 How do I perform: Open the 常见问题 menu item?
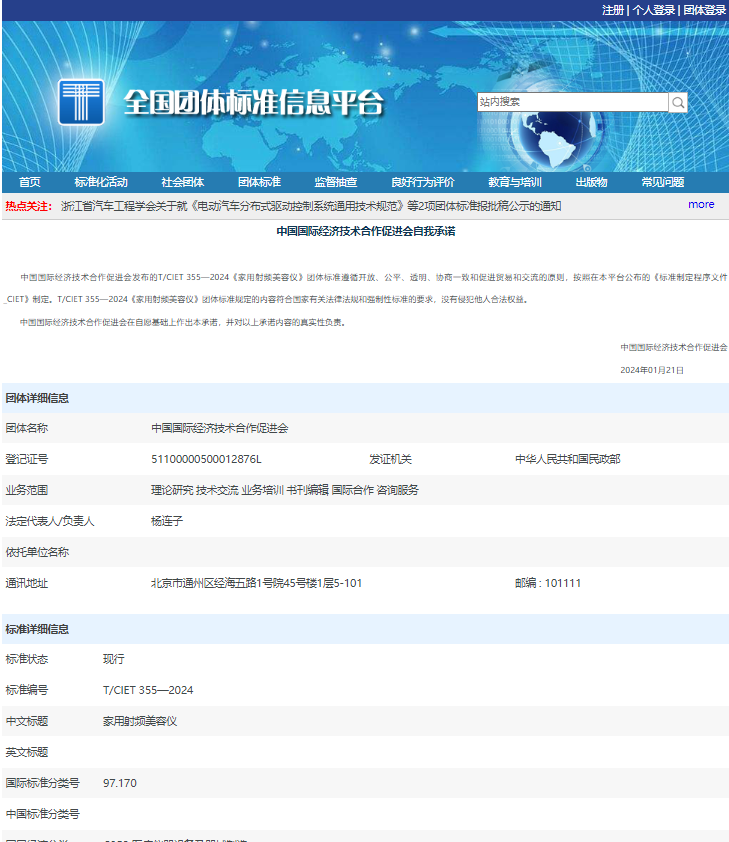pyautogui.click(x=663, y=182)
